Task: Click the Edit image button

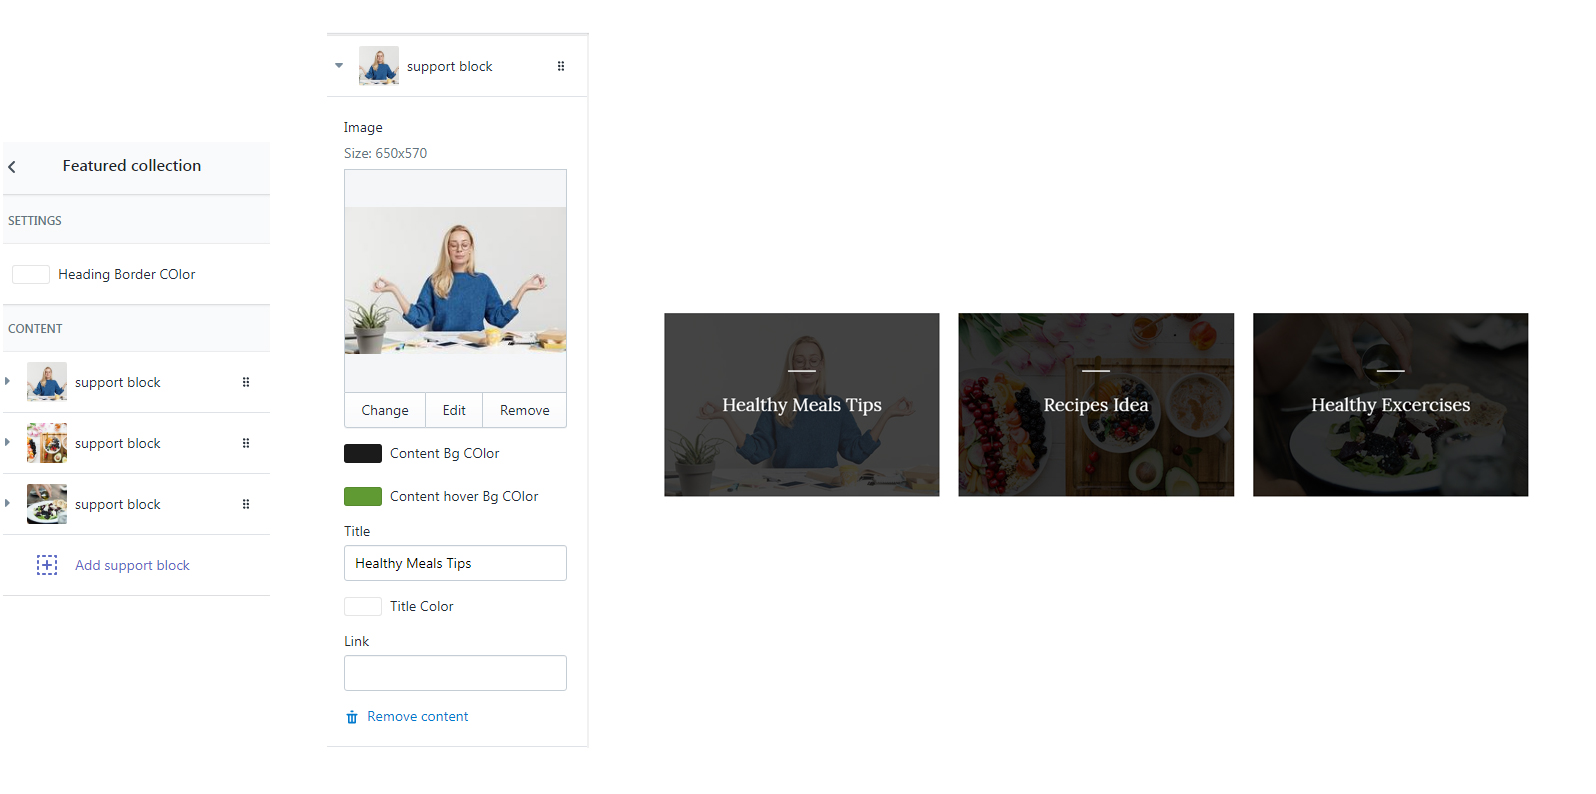Action: tap(454, 410)
